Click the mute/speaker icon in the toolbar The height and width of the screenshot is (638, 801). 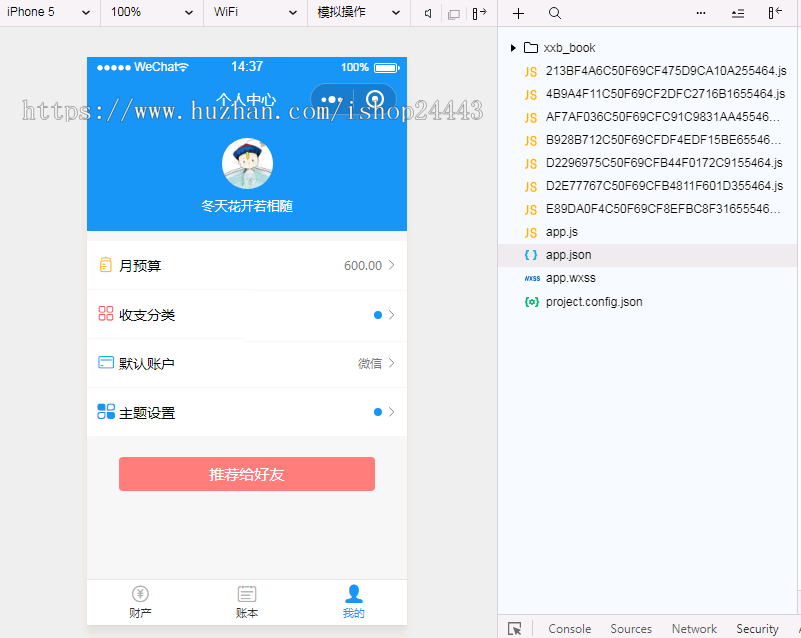(427, 14)
